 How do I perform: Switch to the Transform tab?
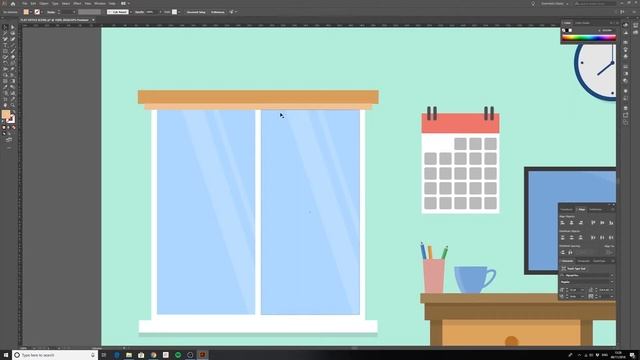tap(566, 209)
